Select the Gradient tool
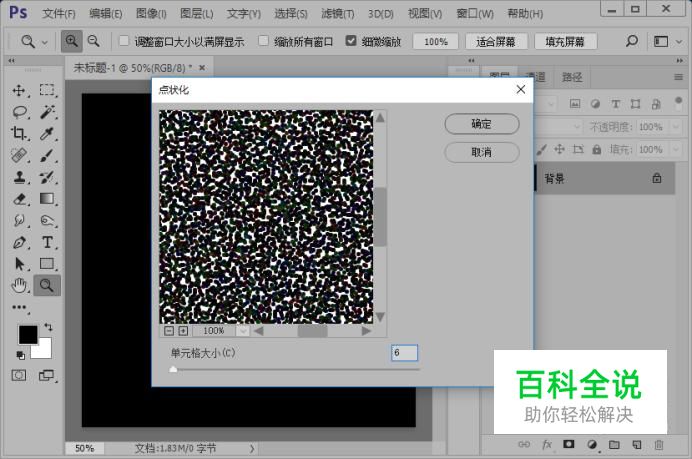 (47, 199)
